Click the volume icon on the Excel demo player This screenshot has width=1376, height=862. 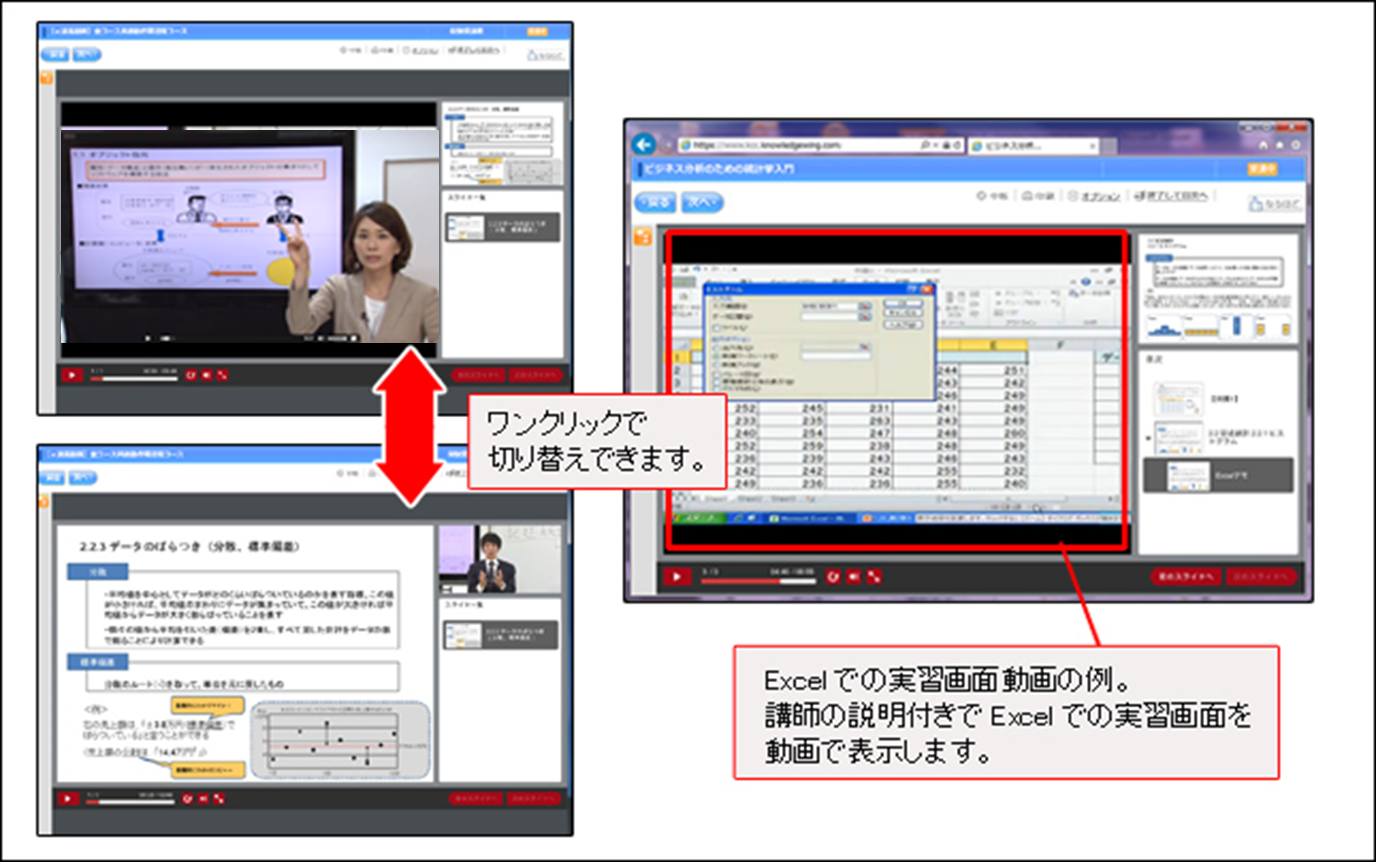point(854,576)
